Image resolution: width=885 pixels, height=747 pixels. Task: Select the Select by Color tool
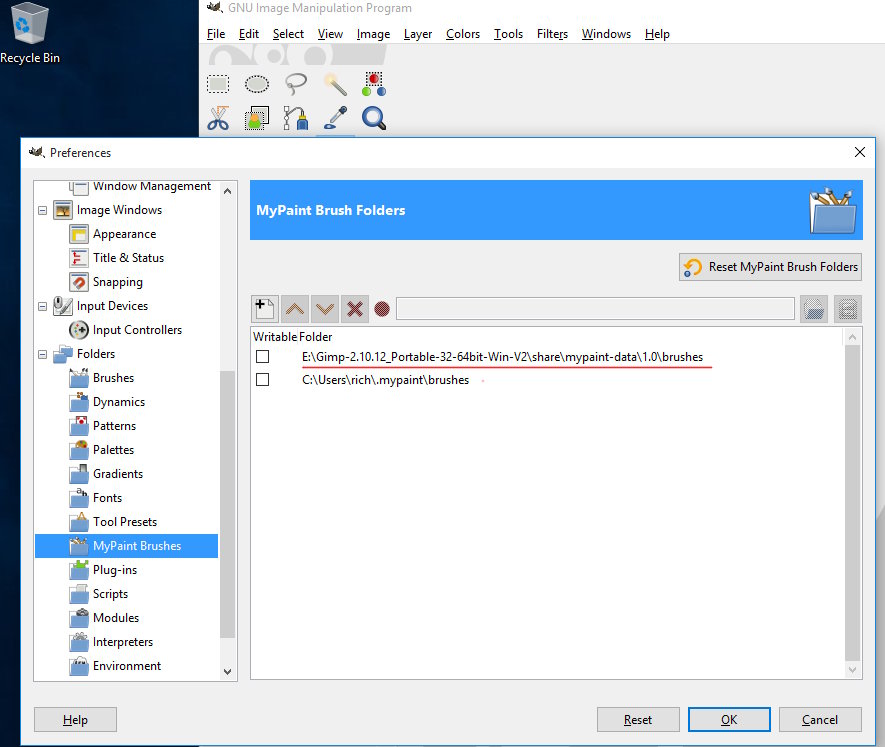click(x=374, y=84)
